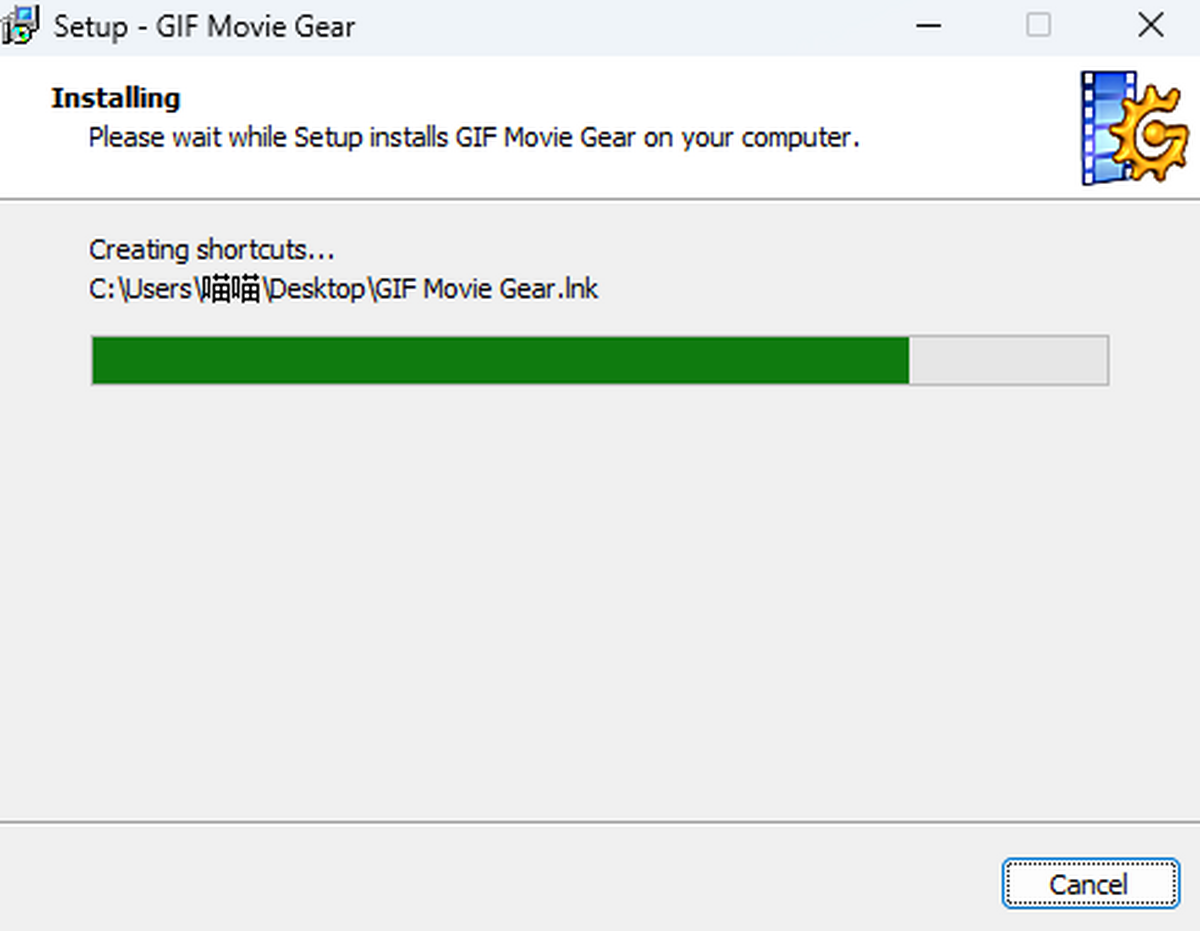Close the Setup window
1200x931 pixels.
(x=1151, y=26)
